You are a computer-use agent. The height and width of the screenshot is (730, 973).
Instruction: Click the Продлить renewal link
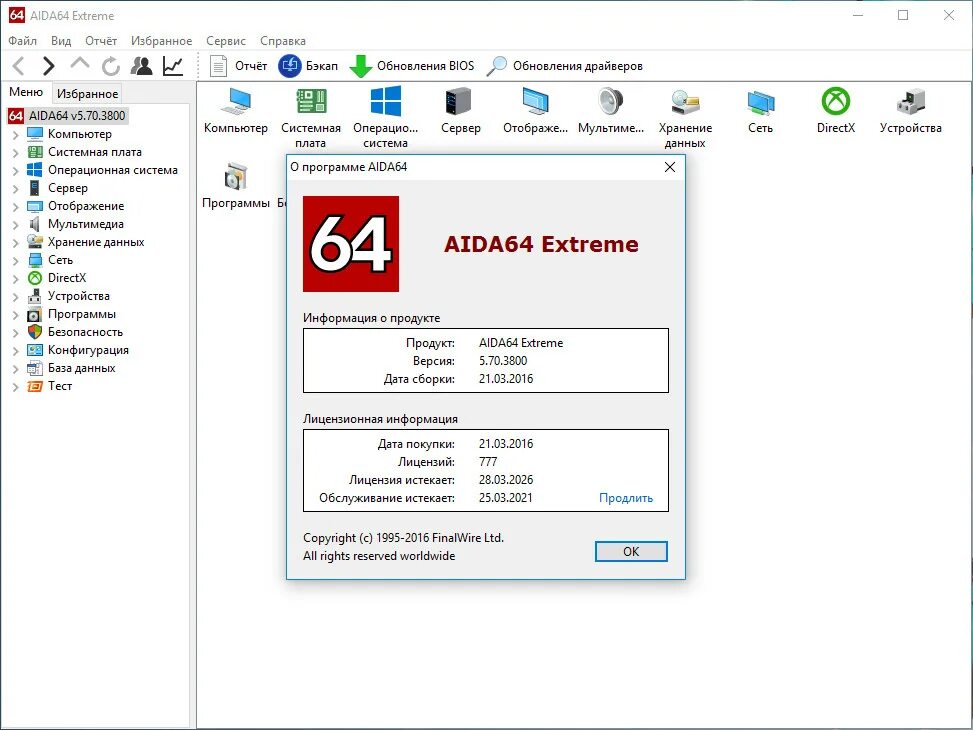626,498
